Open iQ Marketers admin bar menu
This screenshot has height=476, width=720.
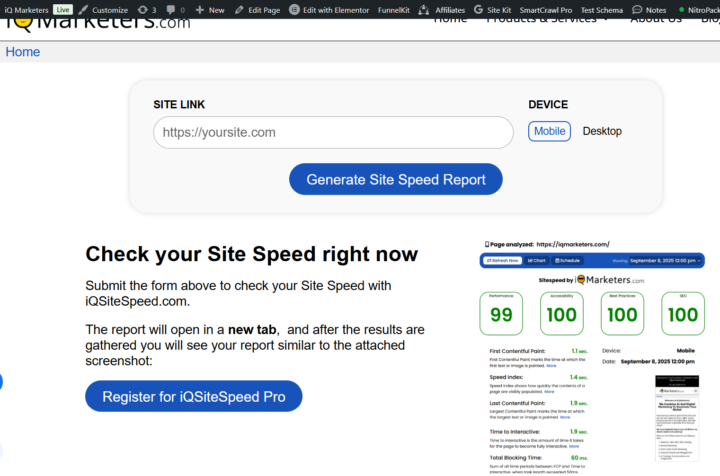tap(26, 10)
